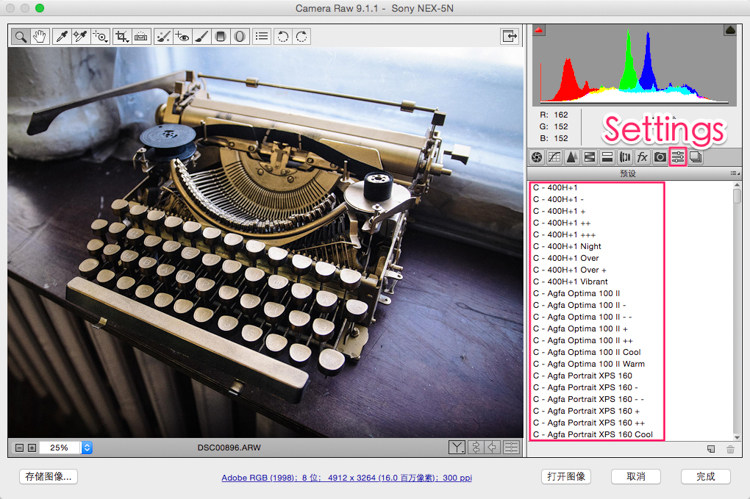Select the Straighten tool
Viewport: 750px width, 499px height.
point(141,36)
